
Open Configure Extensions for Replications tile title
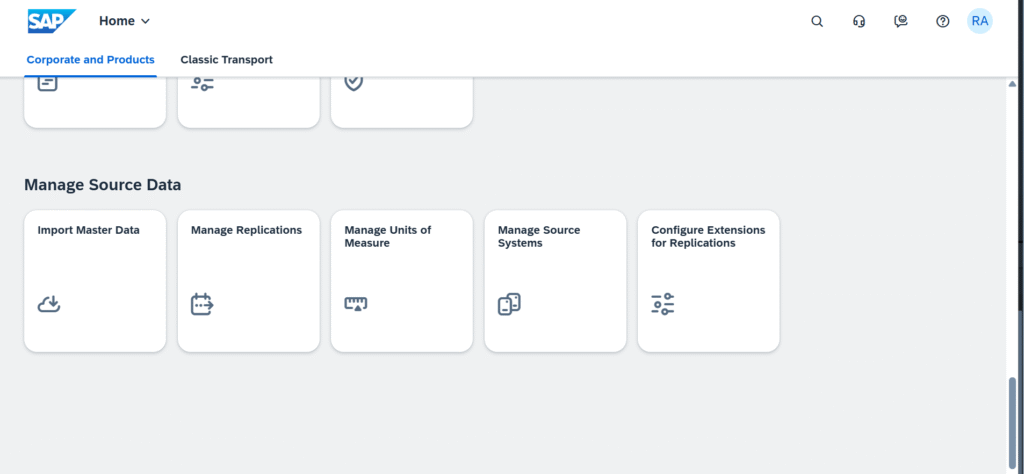708,236
